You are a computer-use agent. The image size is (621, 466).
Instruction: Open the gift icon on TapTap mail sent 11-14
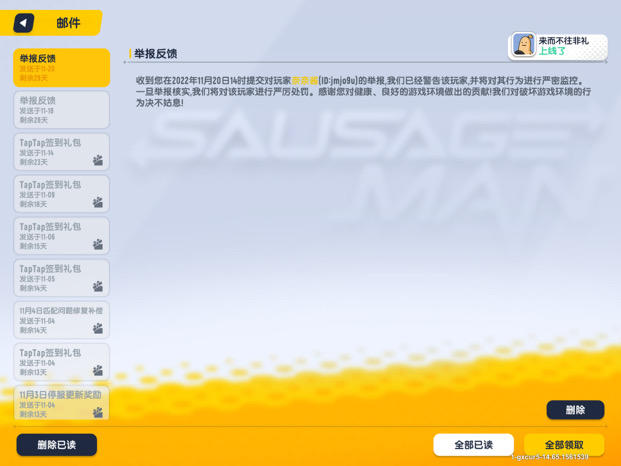(97, 160)
